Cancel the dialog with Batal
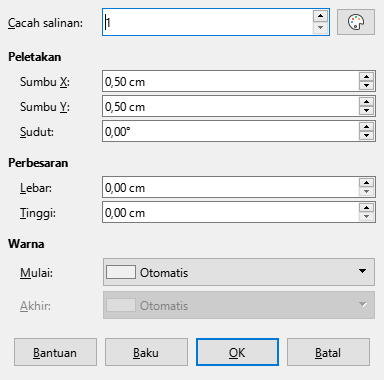 (328, 352)
